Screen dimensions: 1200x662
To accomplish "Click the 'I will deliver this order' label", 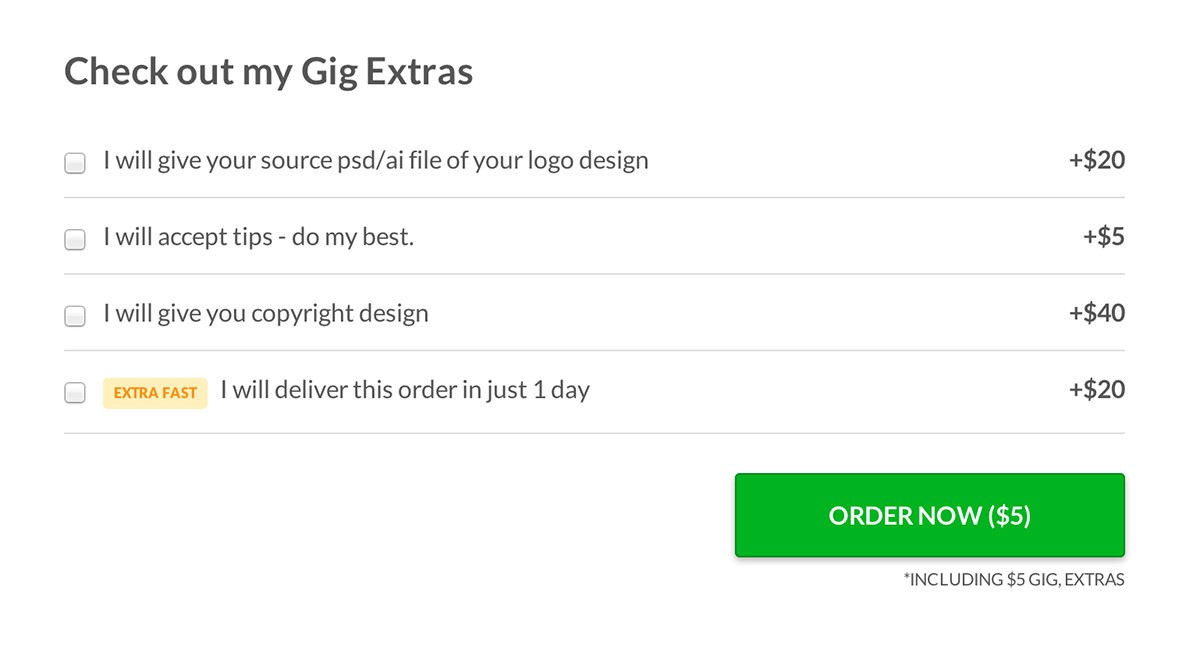I will point(404,389).
